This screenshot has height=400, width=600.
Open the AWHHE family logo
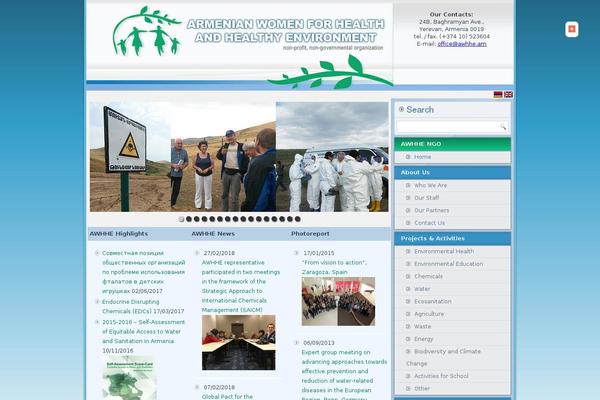146,31
